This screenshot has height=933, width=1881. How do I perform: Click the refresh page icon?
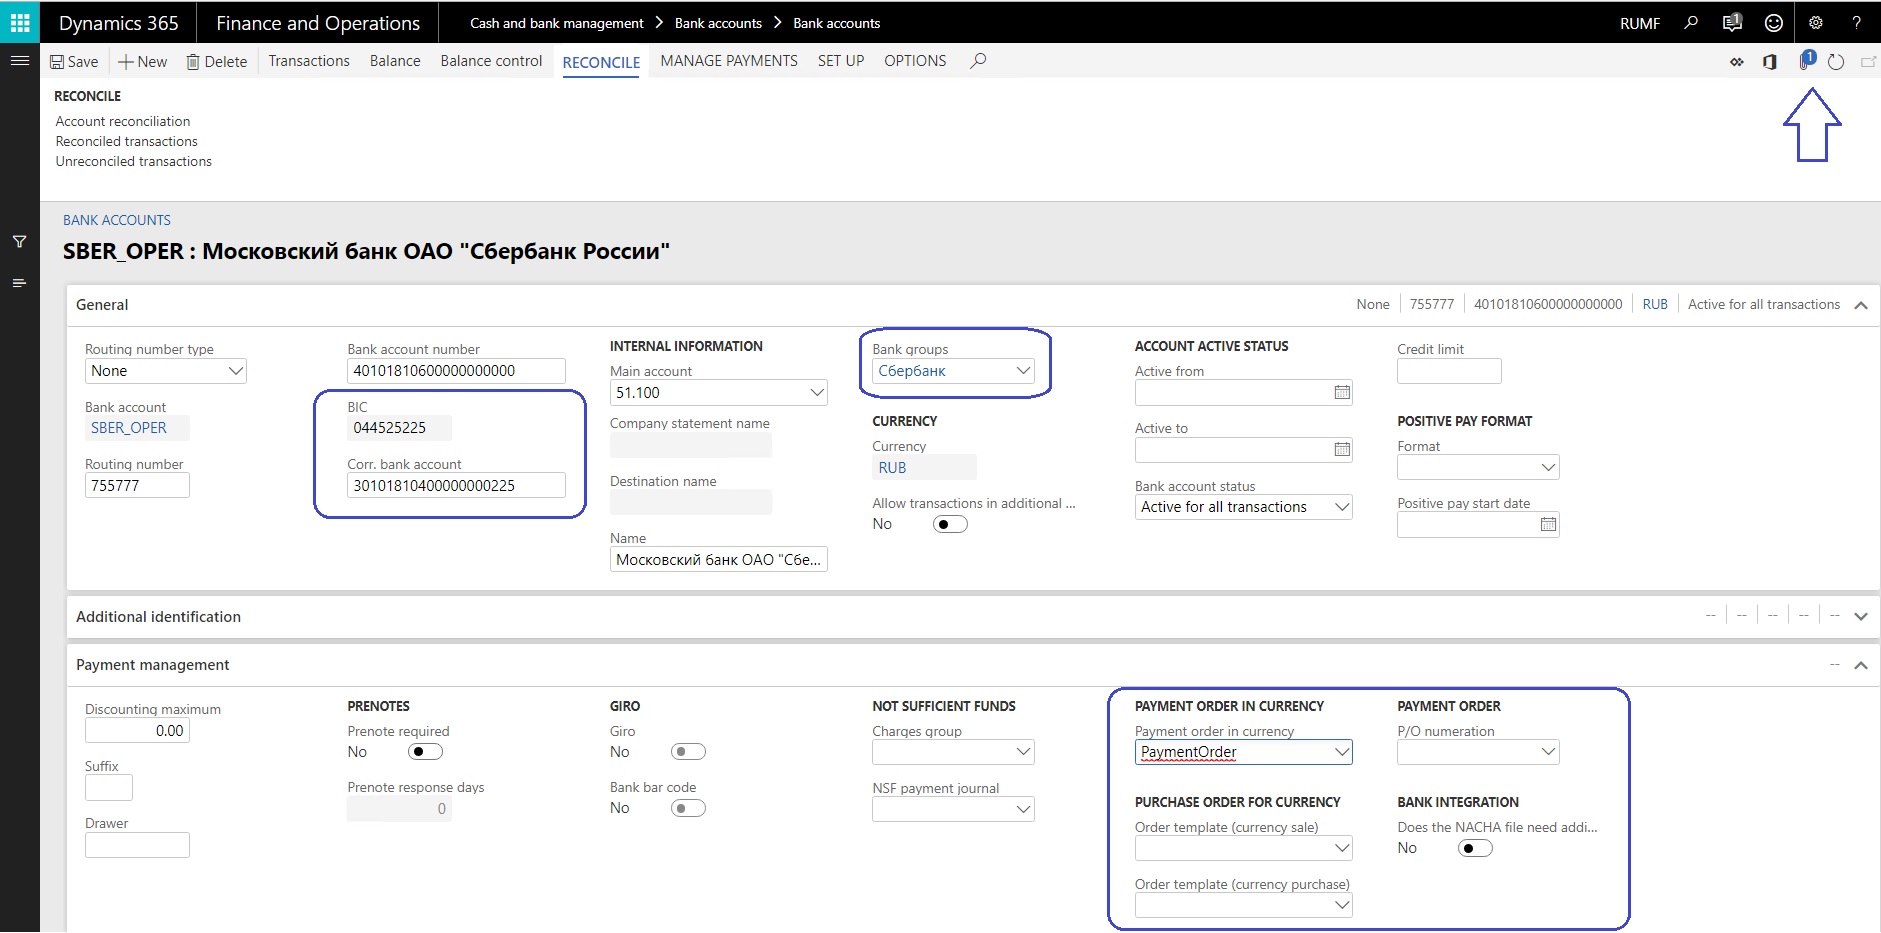coord(1836,62)
